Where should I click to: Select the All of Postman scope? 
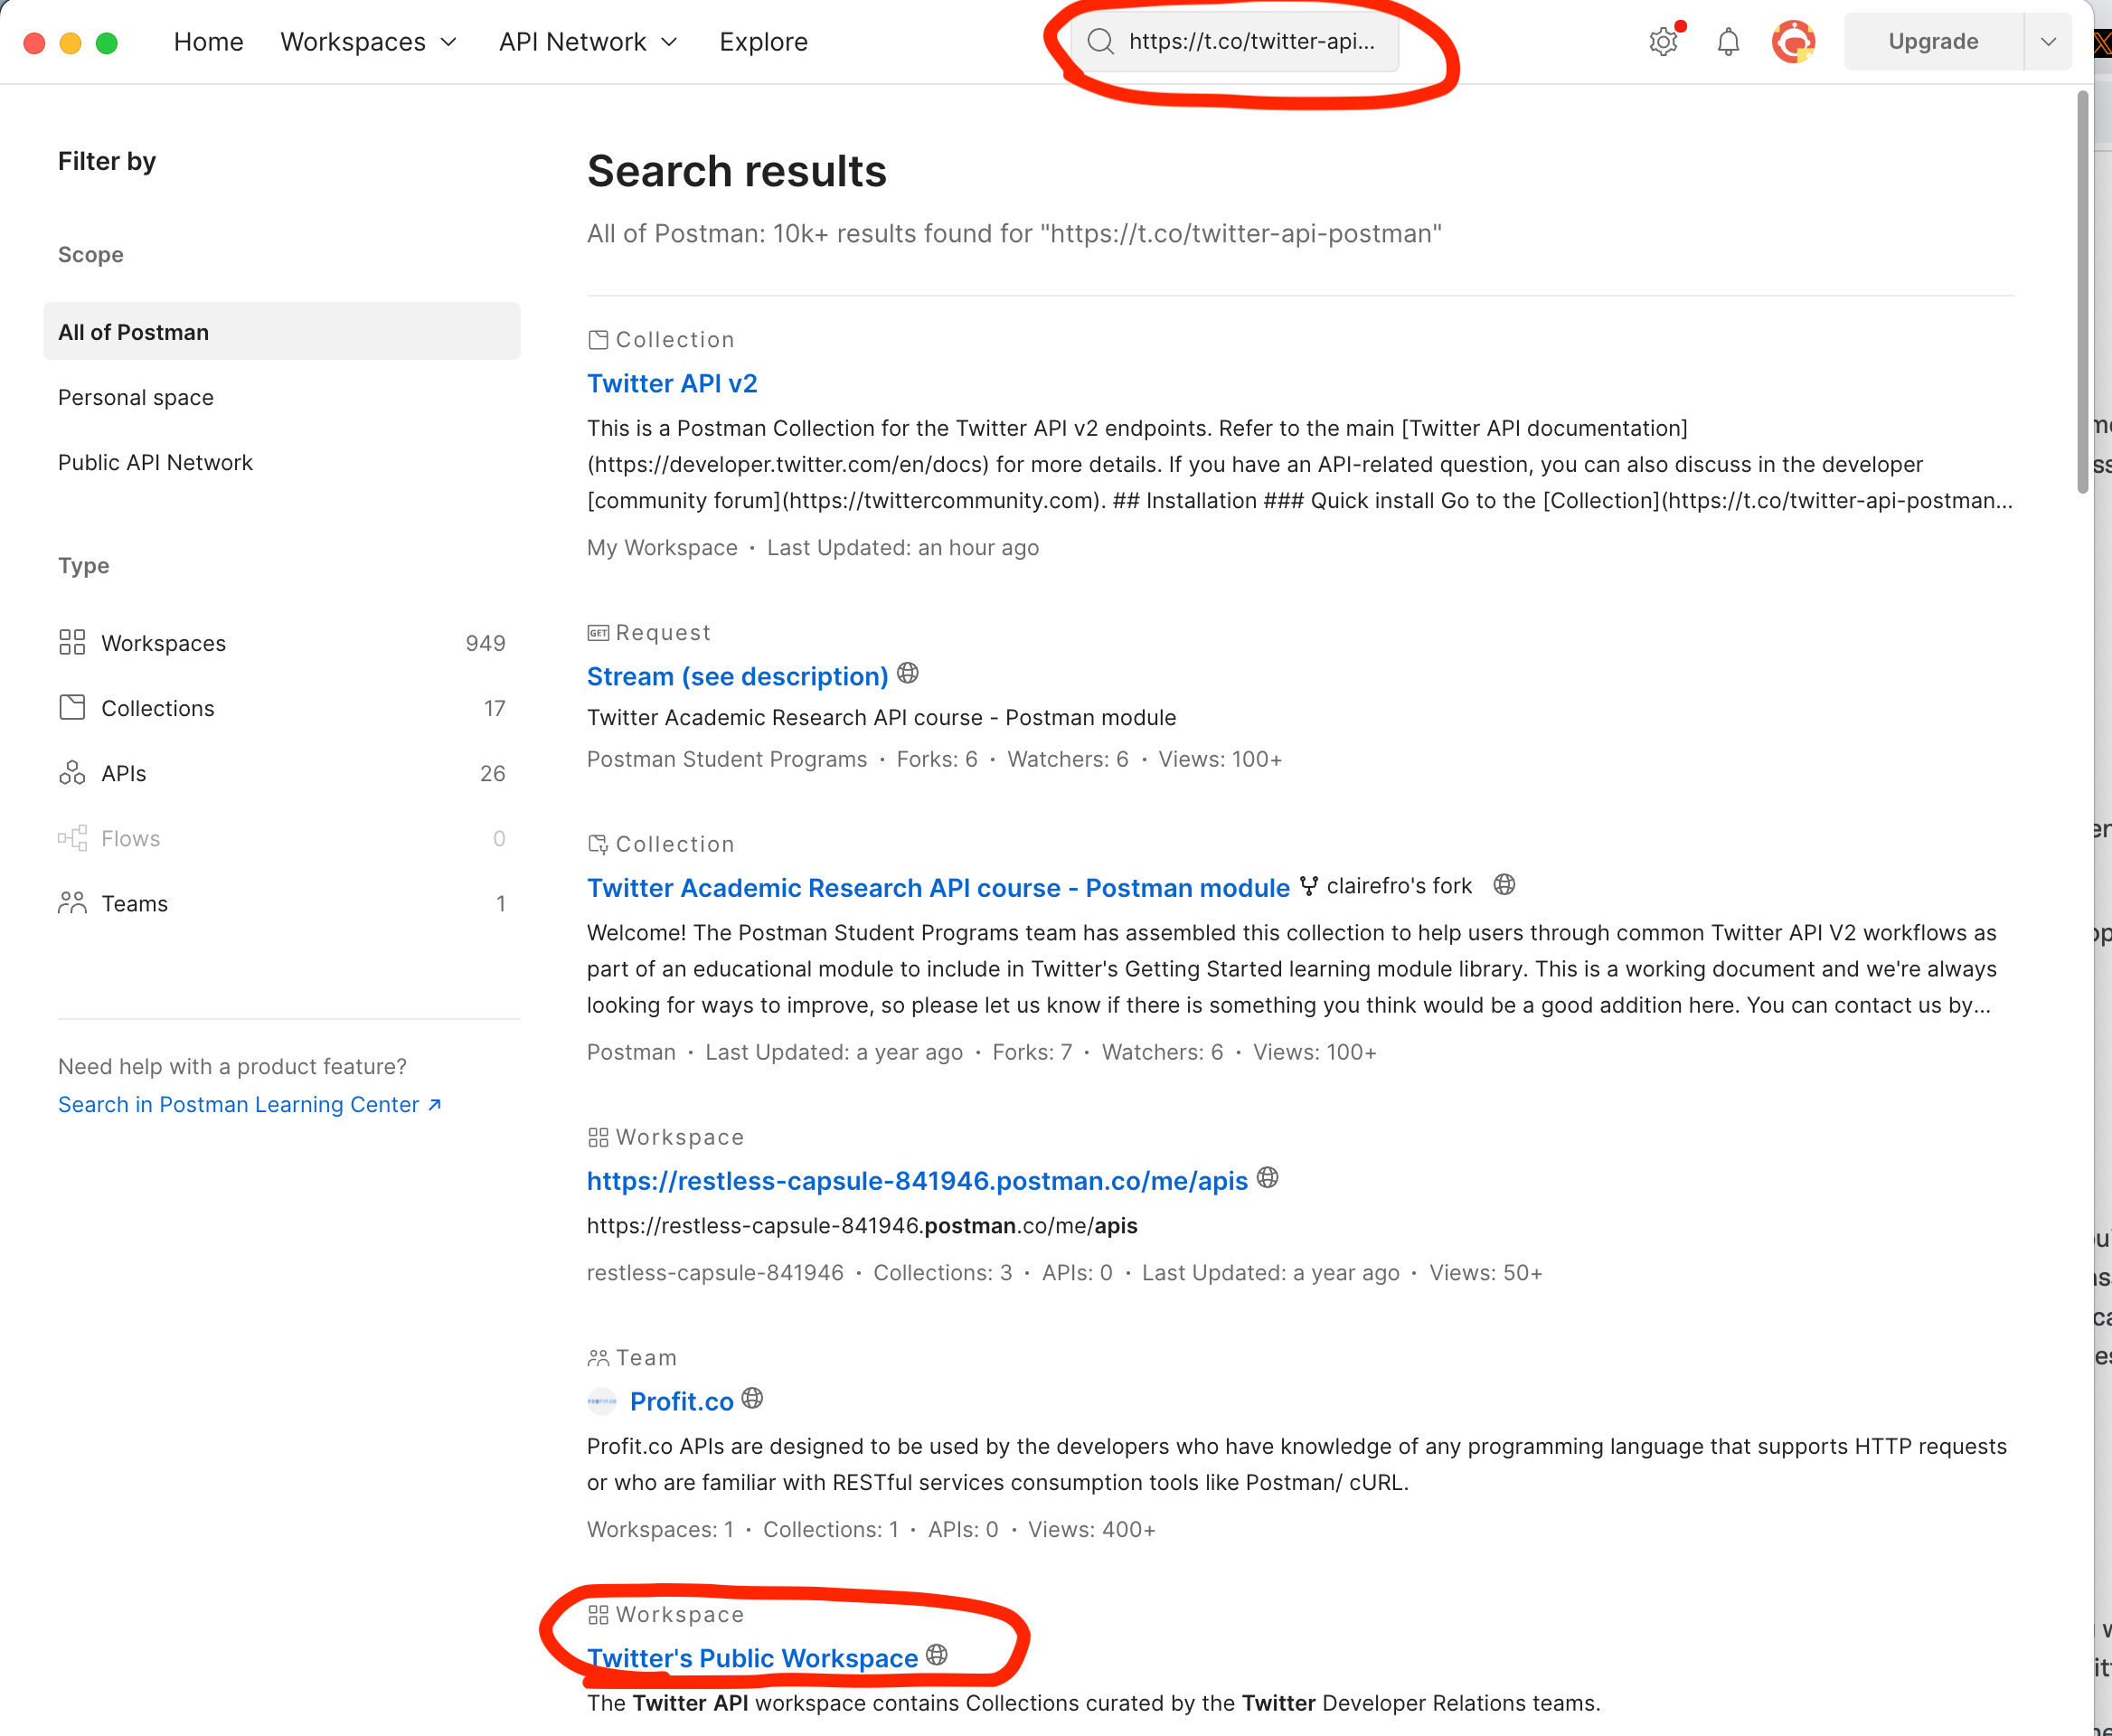(x=281, y=331)
